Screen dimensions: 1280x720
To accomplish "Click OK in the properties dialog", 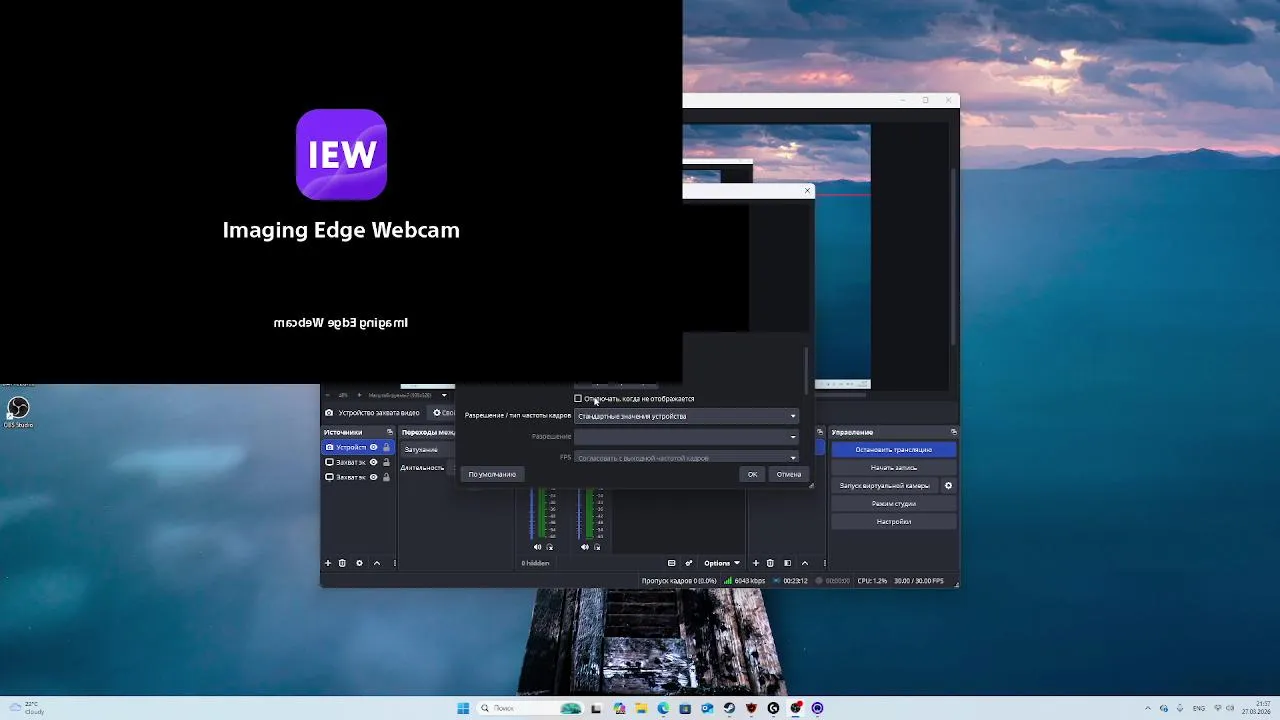I will point(752,474).
